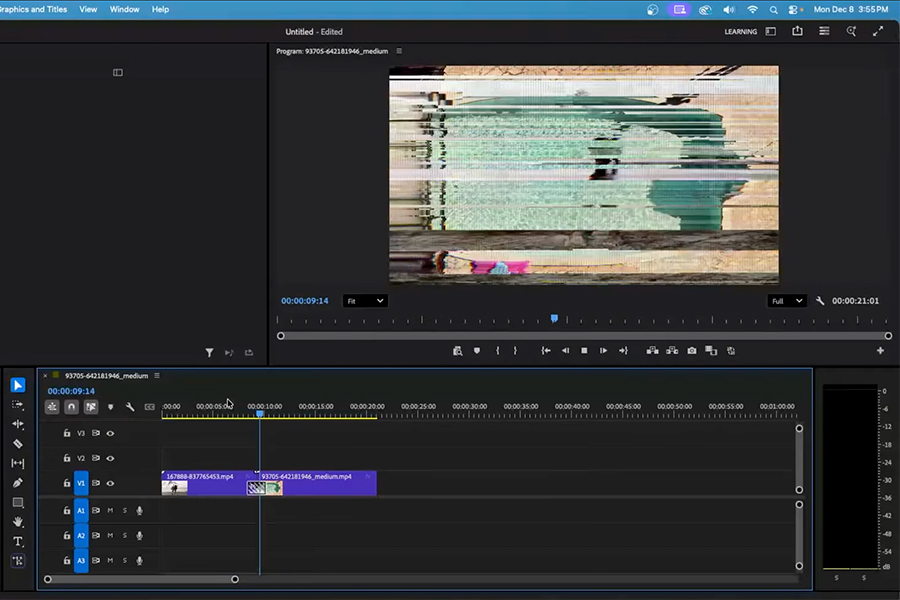Open the timeline panel menu

157,375
